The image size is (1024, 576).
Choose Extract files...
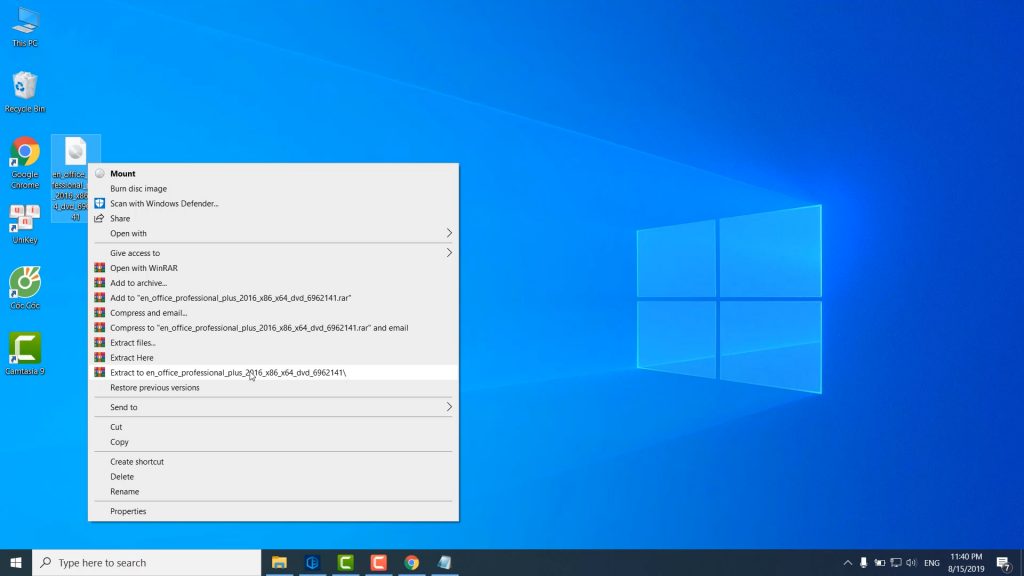pos(273,343)
